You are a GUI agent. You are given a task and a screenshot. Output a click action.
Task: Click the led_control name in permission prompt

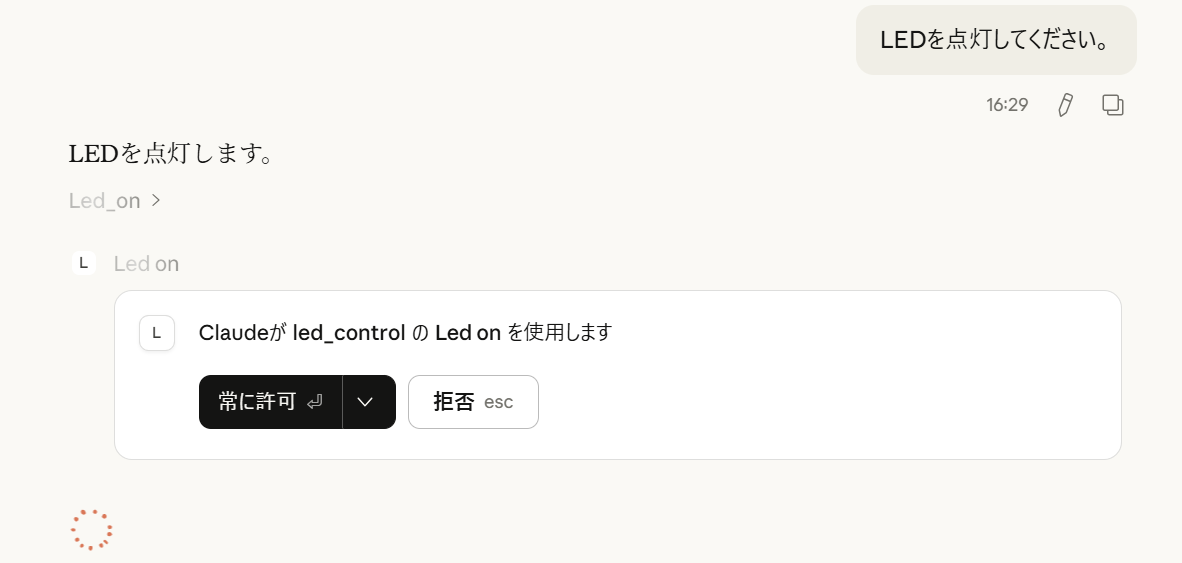point(349,333)
